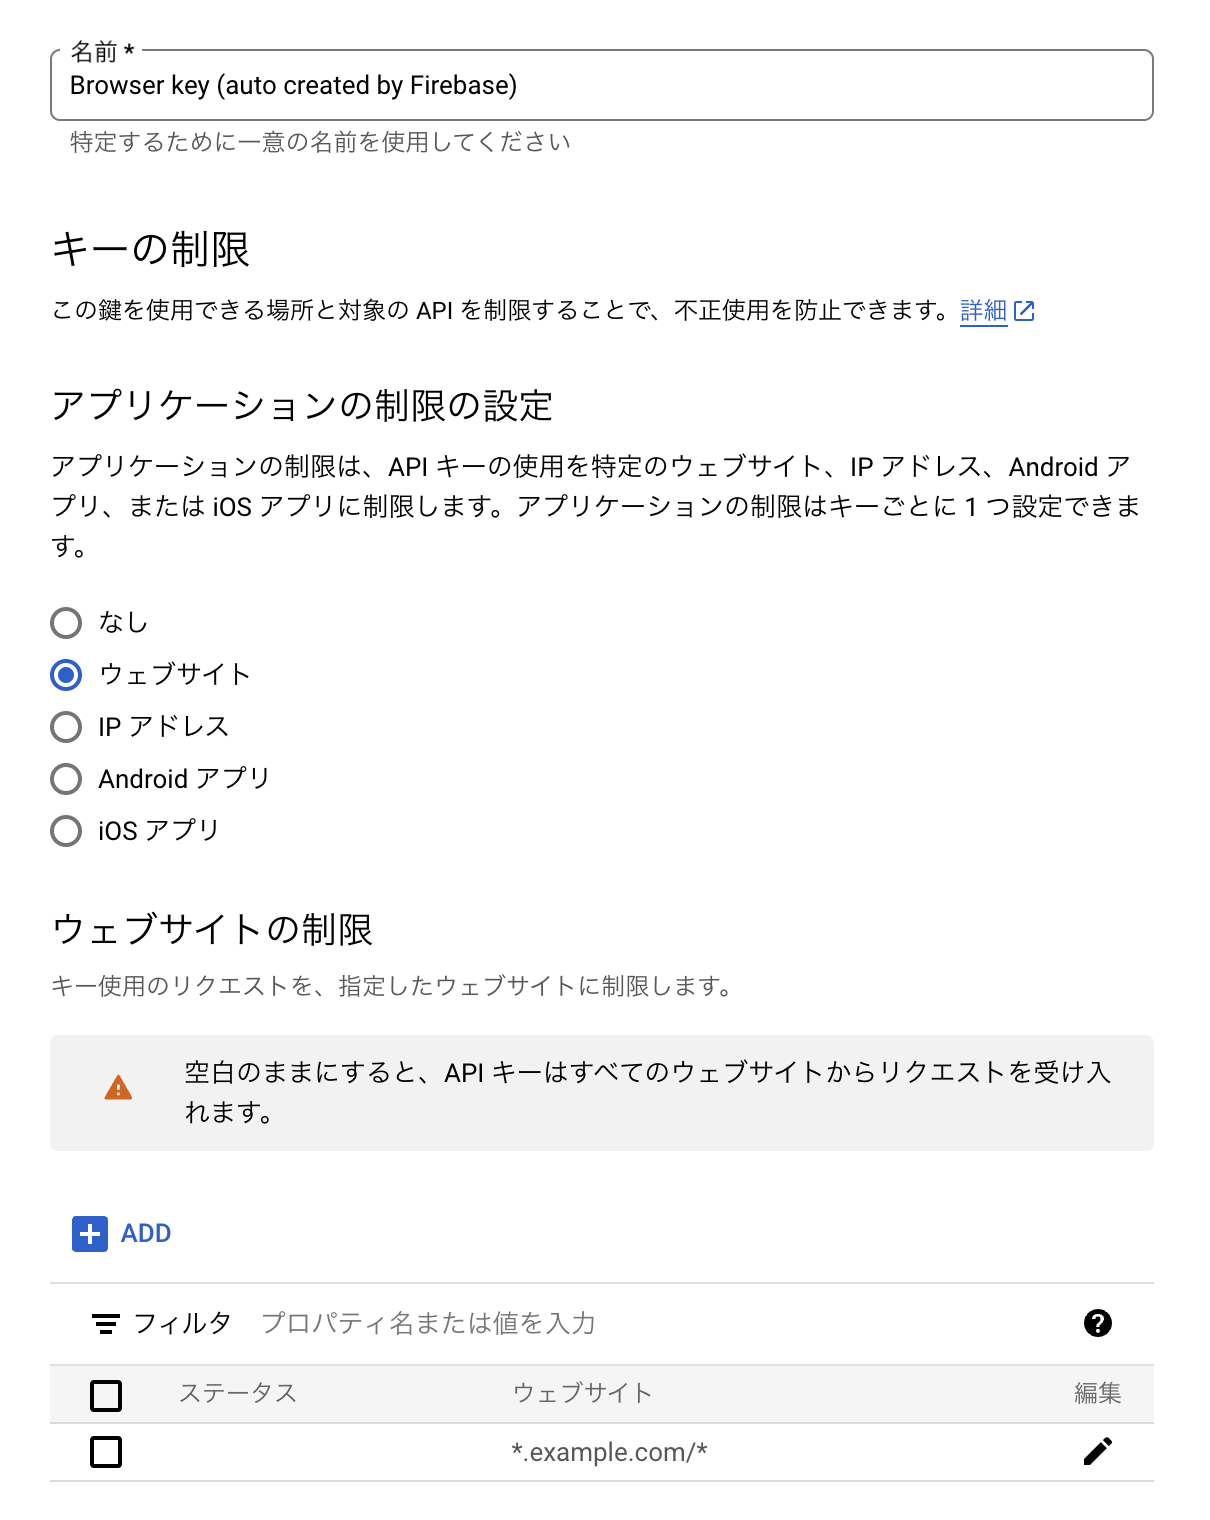
Task: Choose the IP アドレス restriction option
Action: coord(66,727)
